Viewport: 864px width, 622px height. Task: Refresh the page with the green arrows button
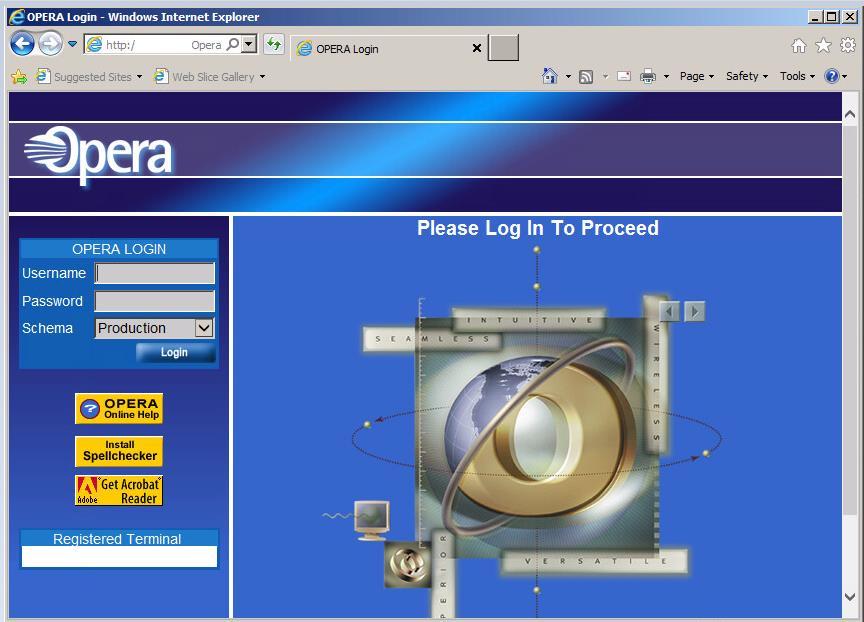pos(274,44)
